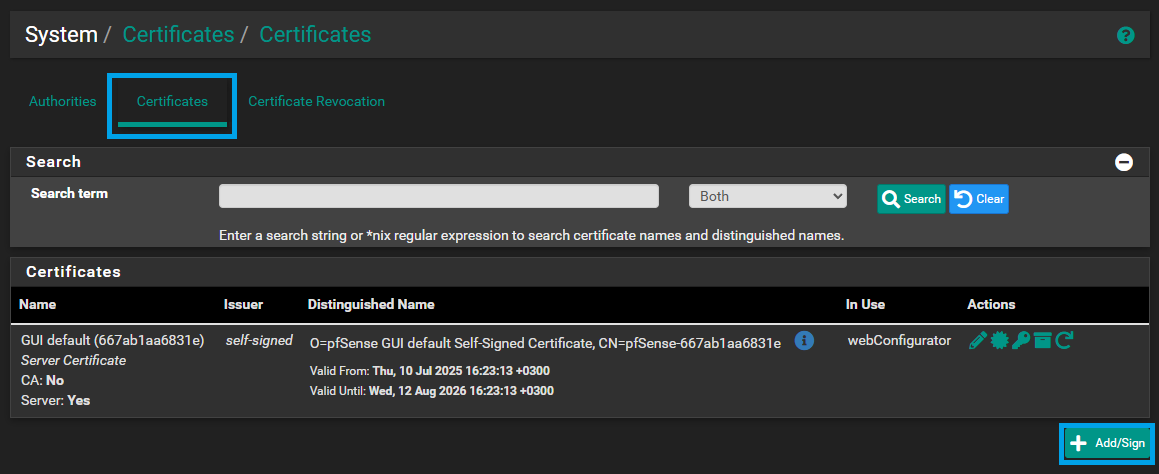Screen dimensions: 1159x474
Task: Open the Both search scope dropdown
Action: pyautogui.click(x=767, y=197)
